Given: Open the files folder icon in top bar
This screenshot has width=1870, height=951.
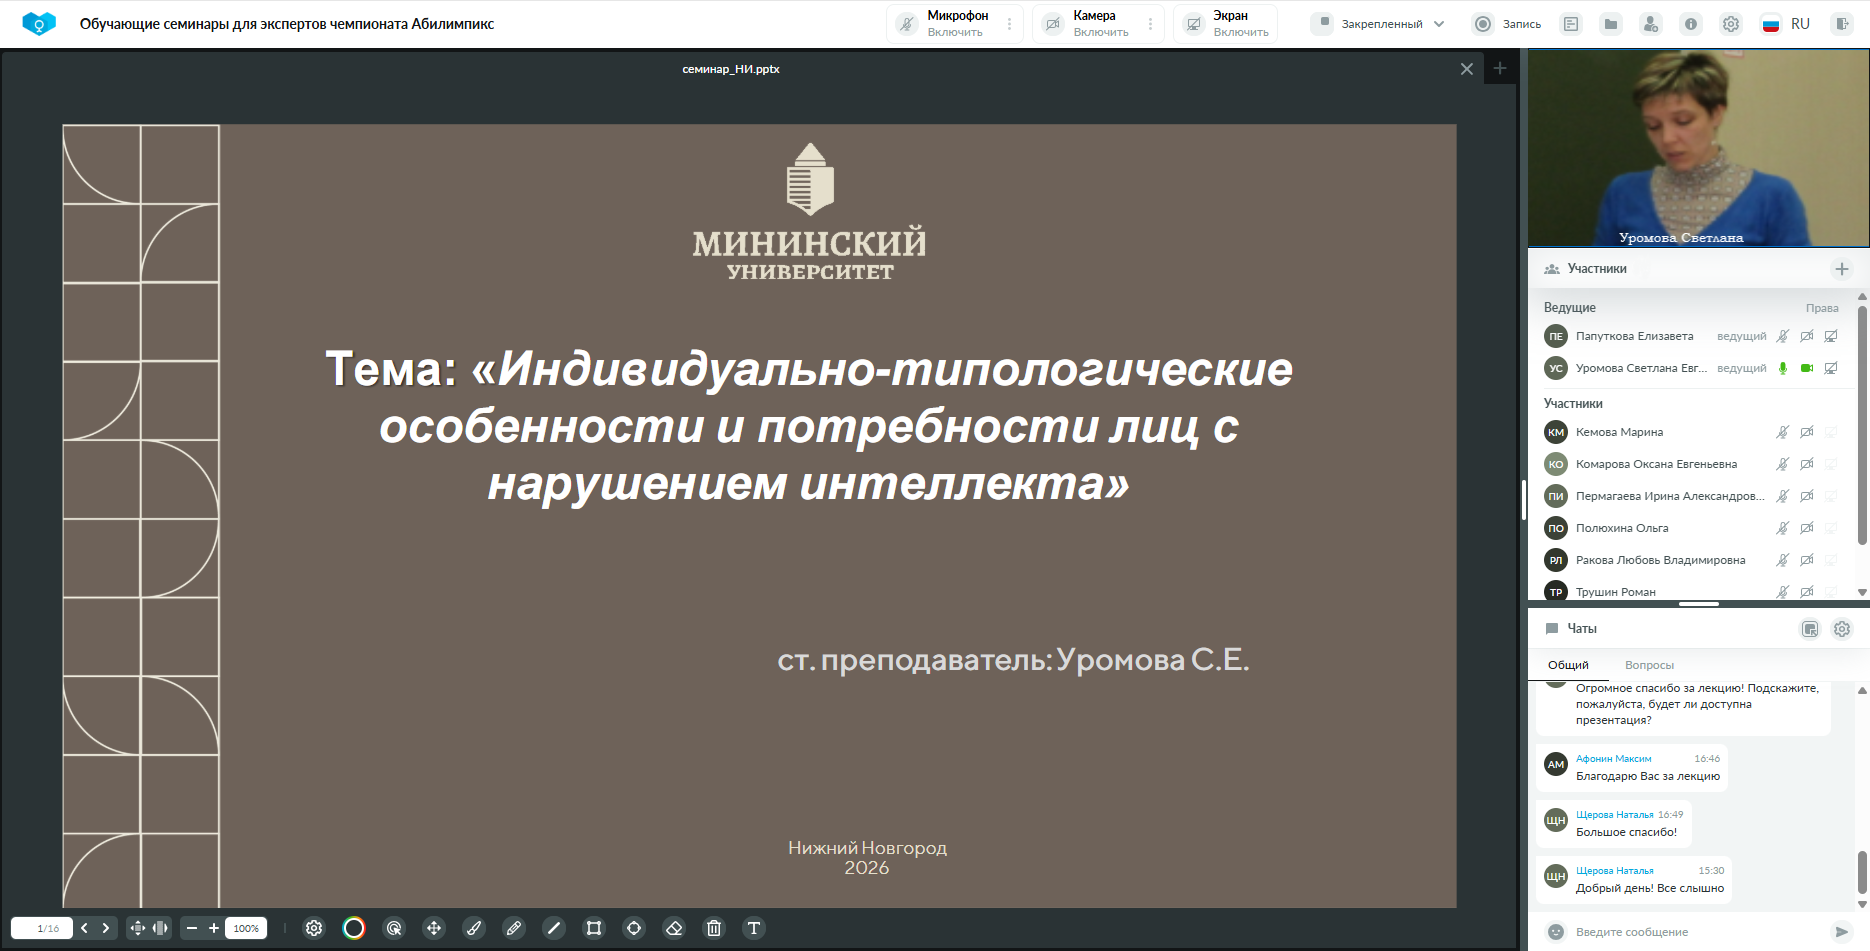Looking at the screenshot, I should coord(1611,24).
